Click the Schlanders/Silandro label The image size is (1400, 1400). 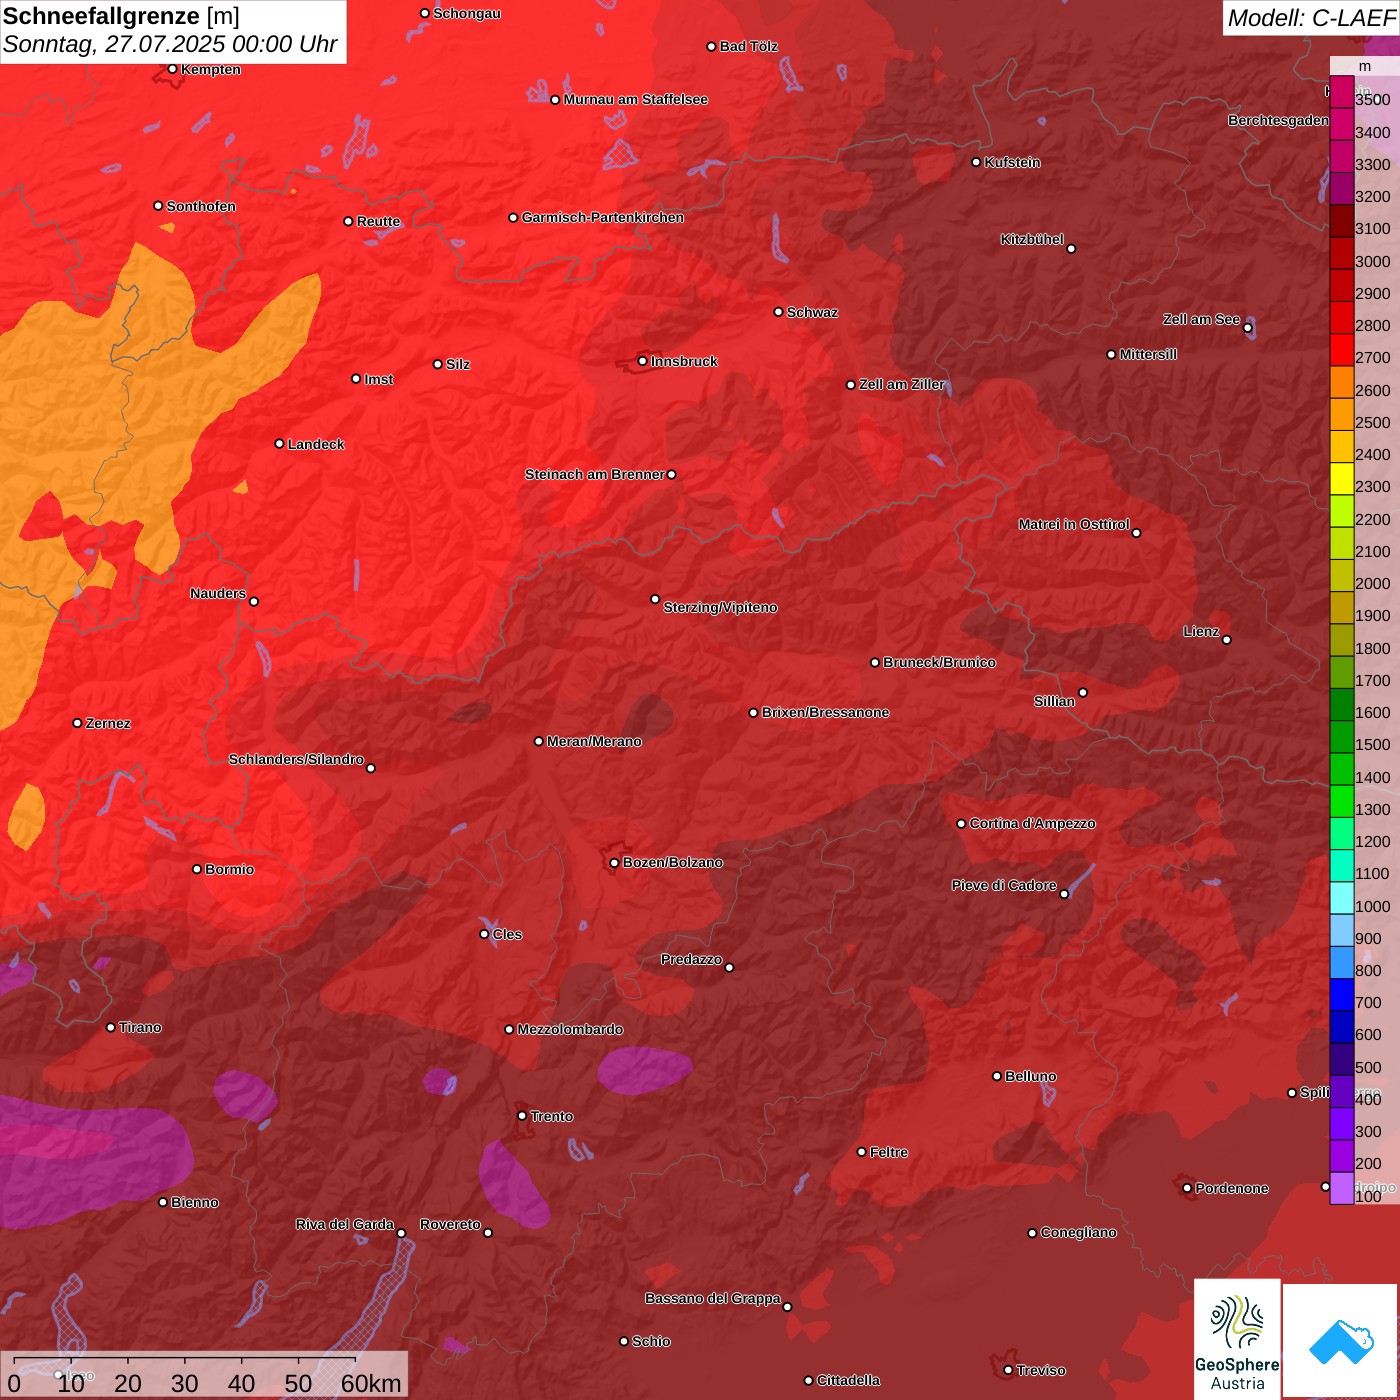pyautogui.click(x=296, y=760)
